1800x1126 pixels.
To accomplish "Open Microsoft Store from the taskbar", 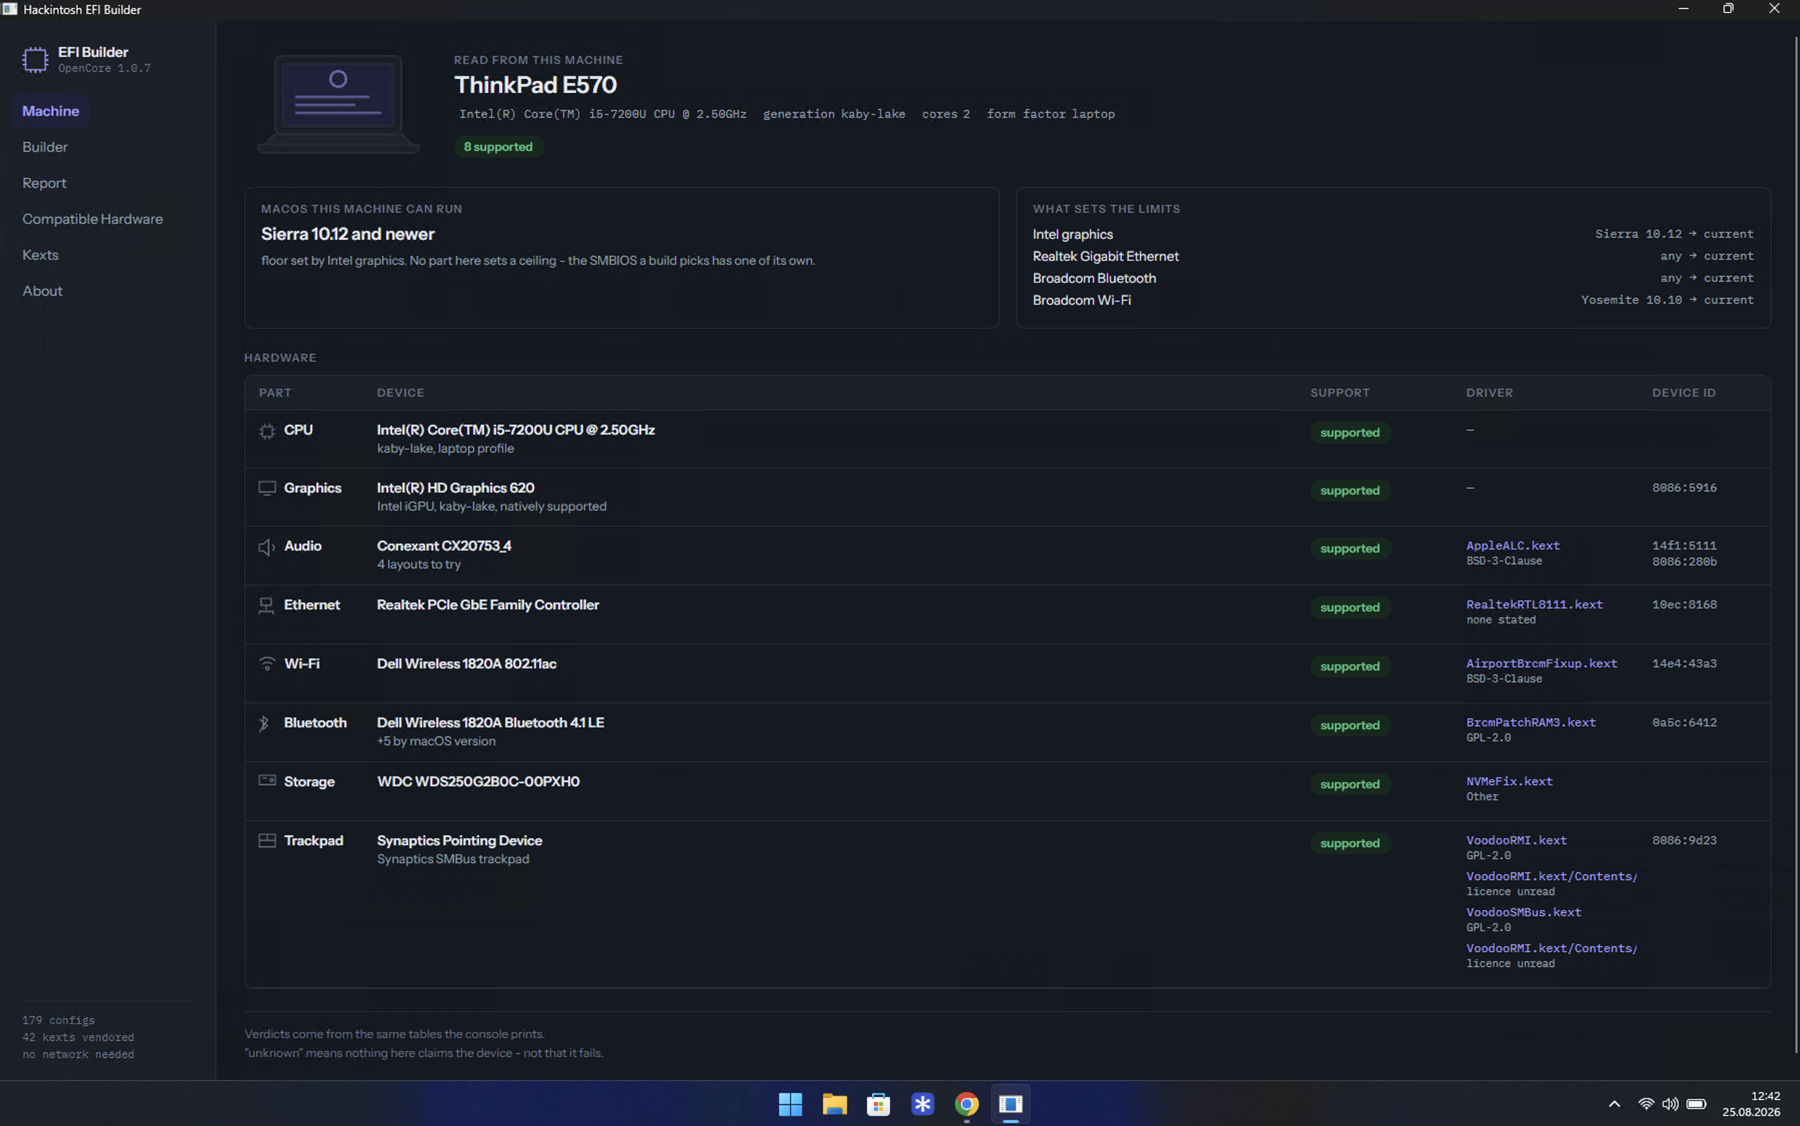I will click(878, 1104).
